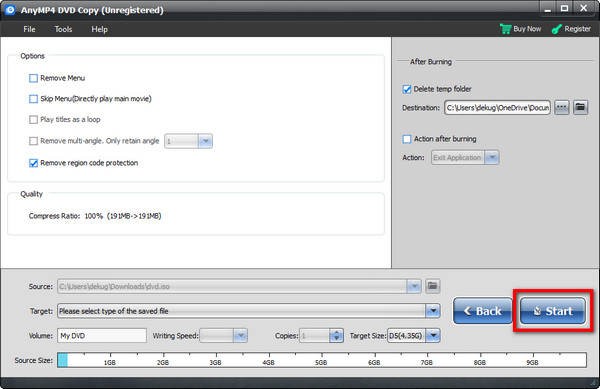Browse destination using the three-dots button

click(x=561, y=107)
